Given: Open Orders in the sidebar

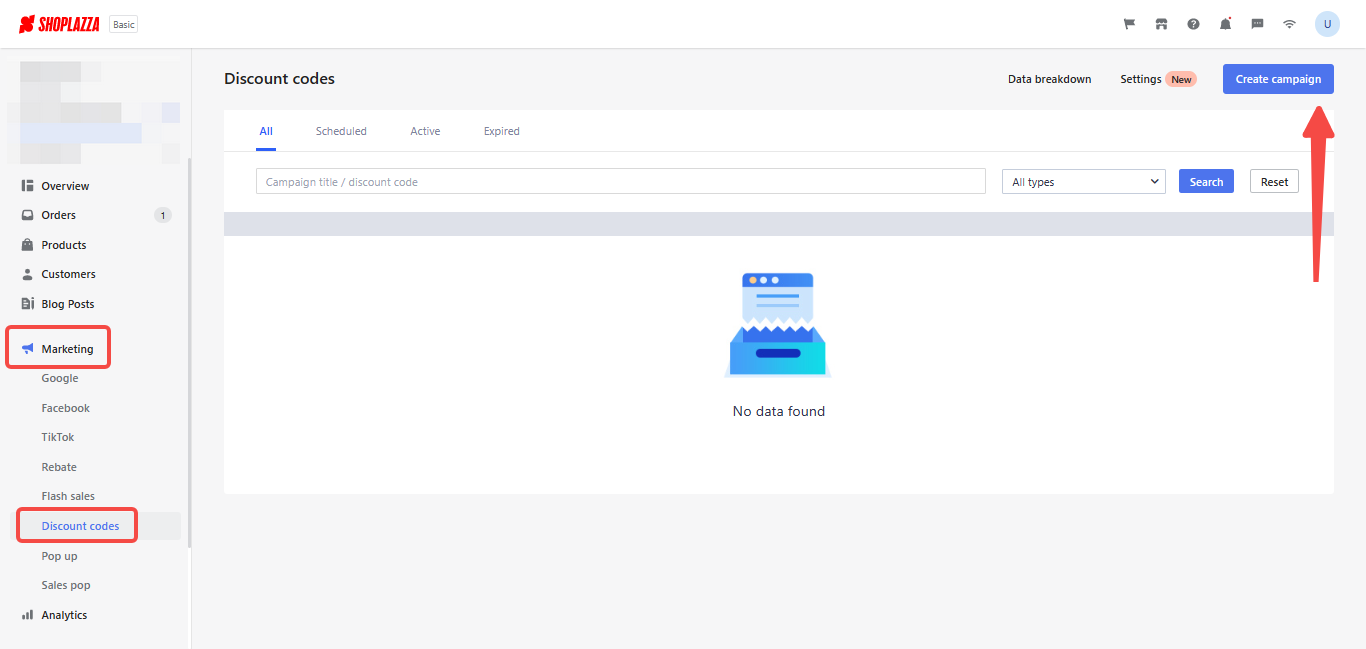Looking at the screenshot, I should tap(58, 215).
